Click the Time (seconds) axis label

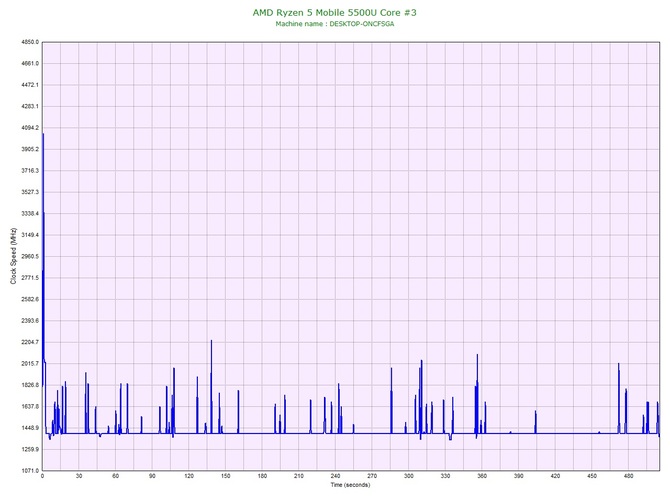350,484
